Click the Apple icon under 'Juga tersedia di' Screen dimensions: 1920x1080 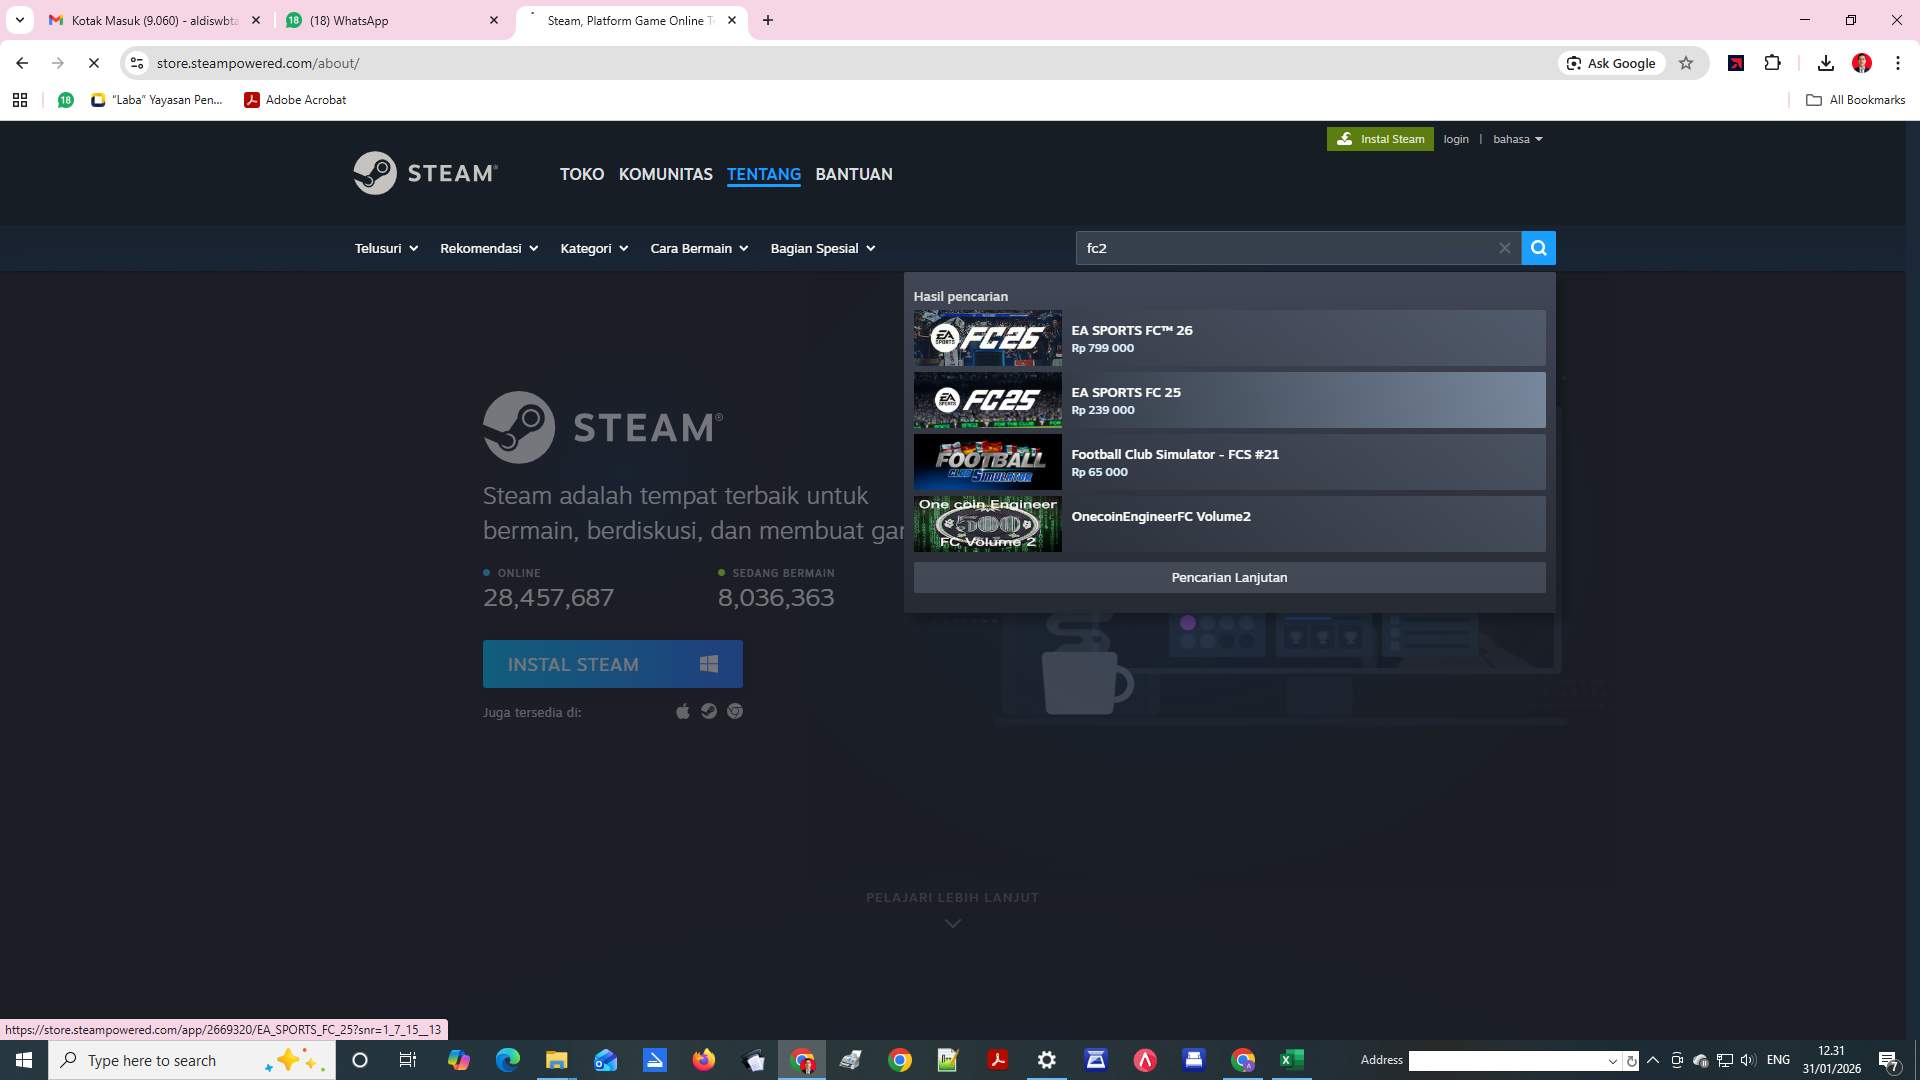pos(683,711)
